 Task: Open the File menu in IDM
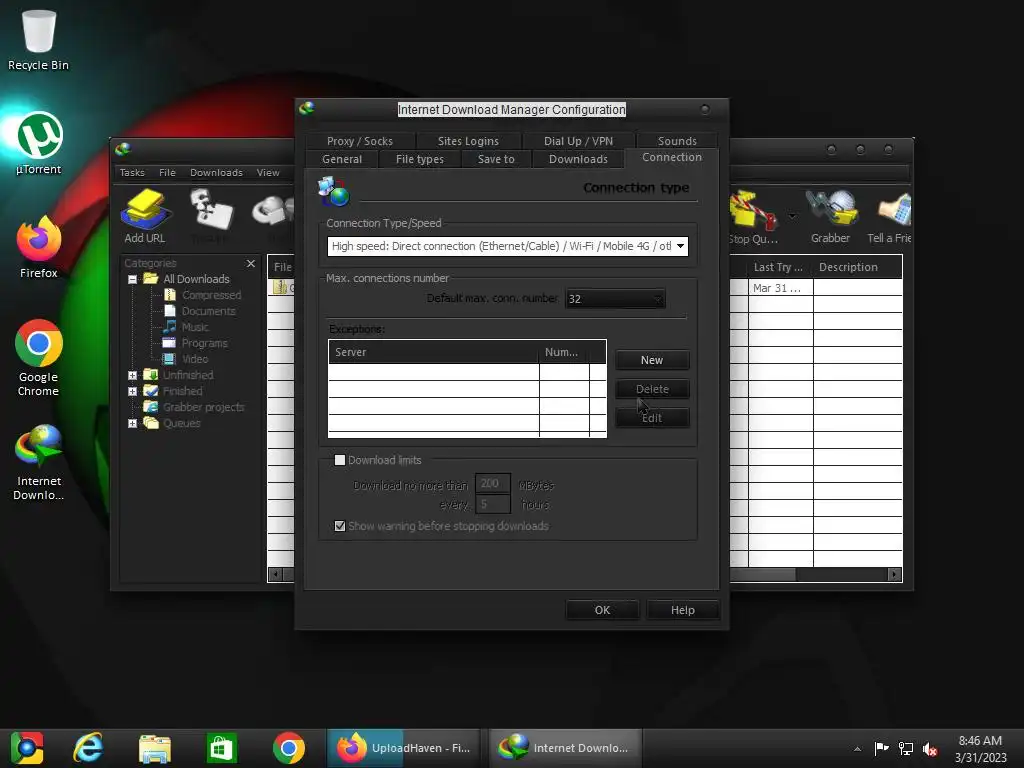tap(167, 172)
